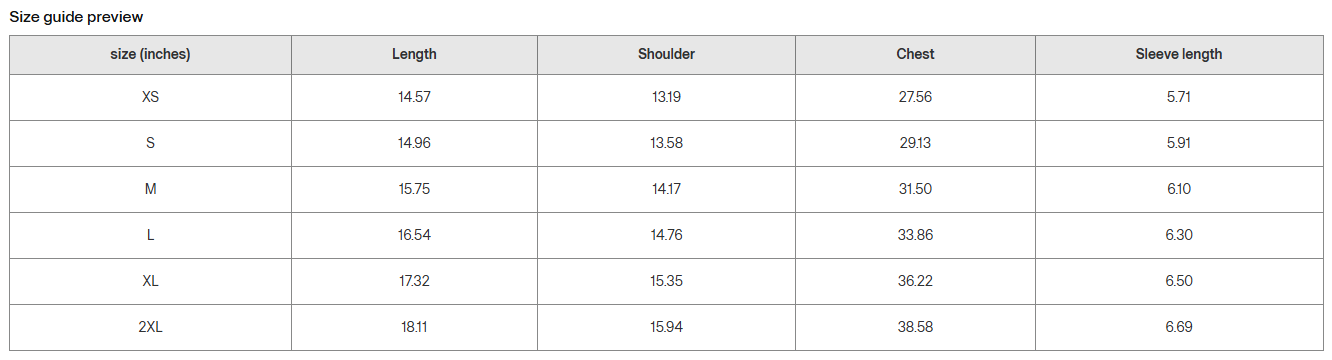Select the Chest column header

pos(915,54)
